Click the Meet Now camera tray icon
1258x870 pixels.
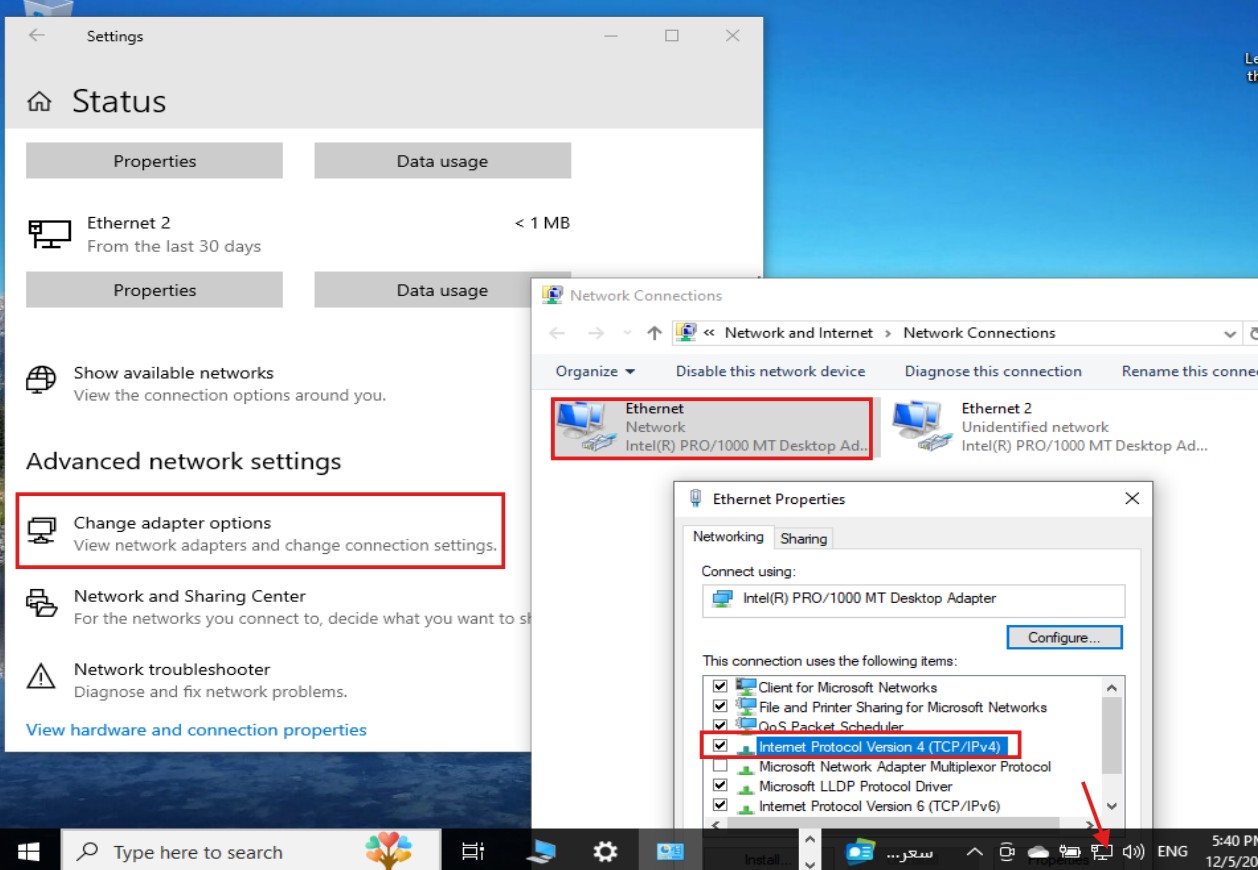pyautogui.click(x=1007, y=852)
